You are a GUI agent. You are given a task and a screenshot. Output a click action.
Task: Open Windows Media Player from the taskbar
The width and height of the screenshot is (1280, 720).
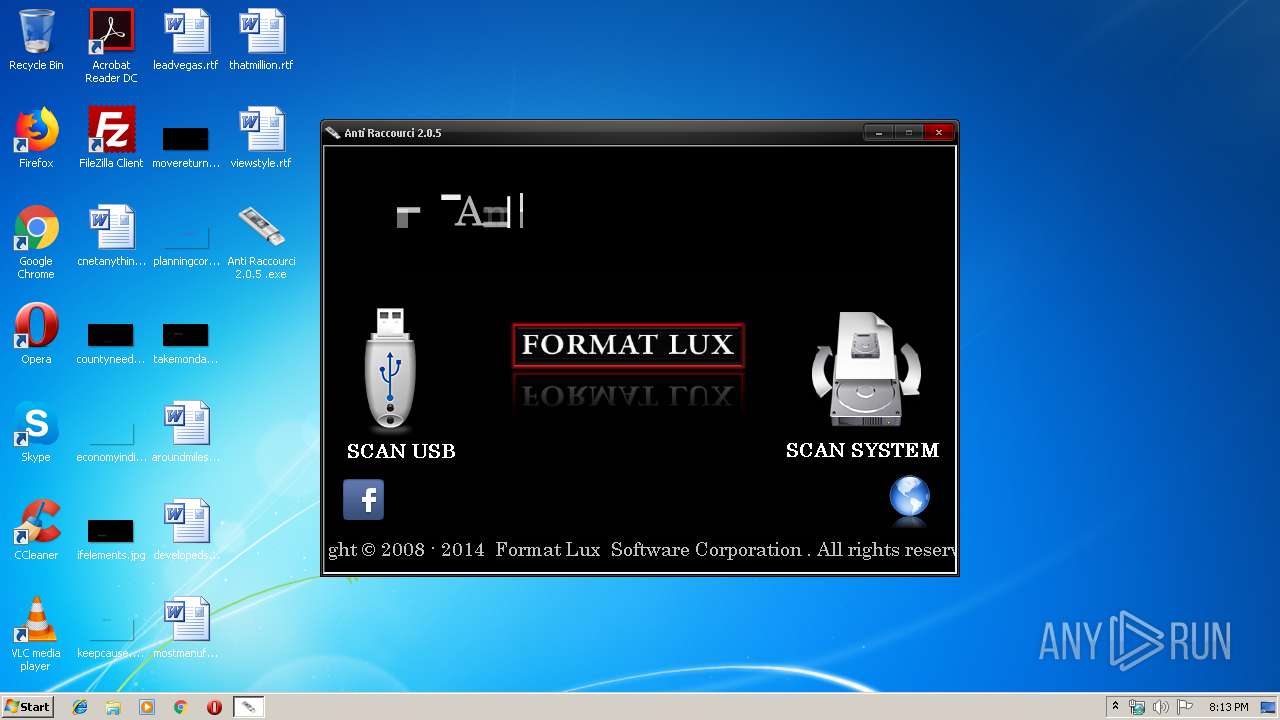147,707
